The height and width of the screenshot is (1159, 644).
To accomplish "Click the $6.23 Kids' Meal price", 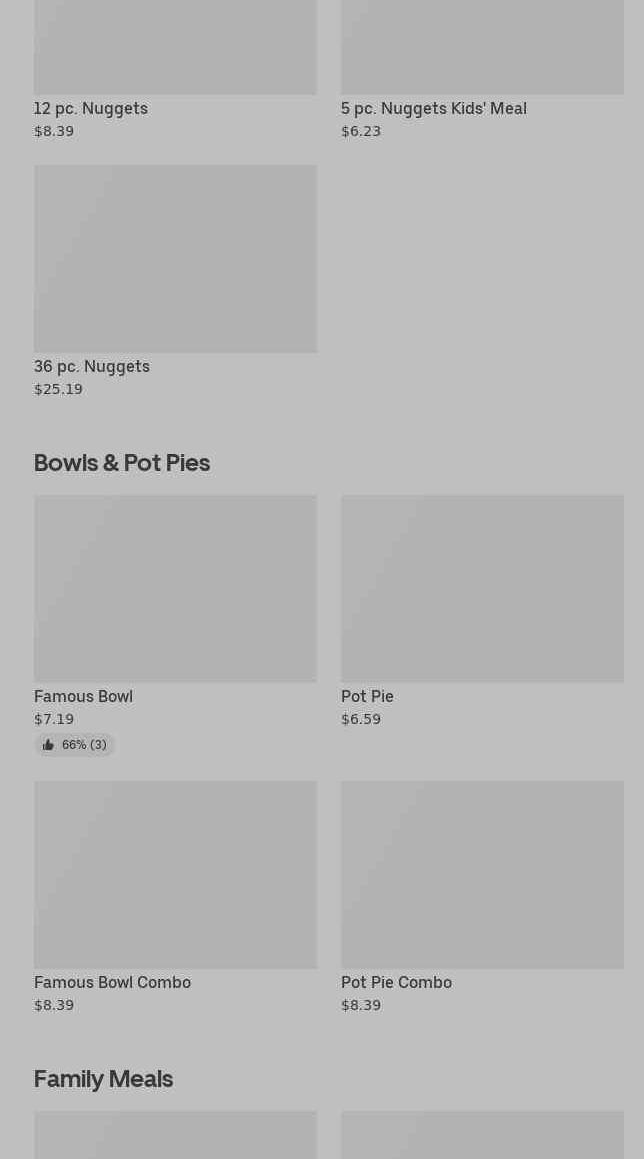I will [361, 131].
